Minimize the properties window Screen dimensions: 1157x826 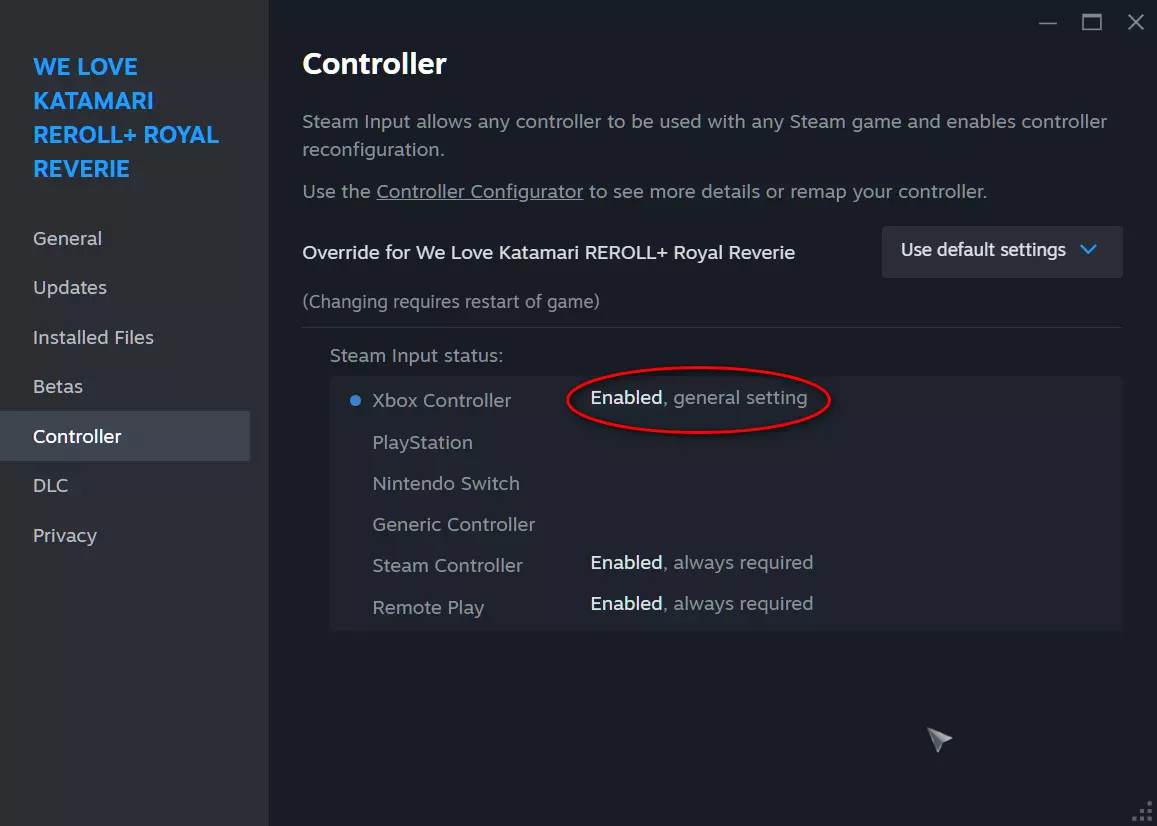[1048, 23]
